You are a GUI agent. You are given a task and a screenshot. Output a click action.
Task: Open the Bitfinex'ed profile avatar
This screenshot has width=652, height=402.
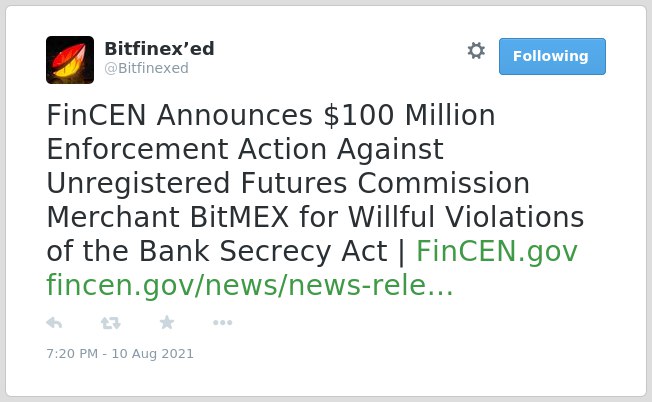70,60
